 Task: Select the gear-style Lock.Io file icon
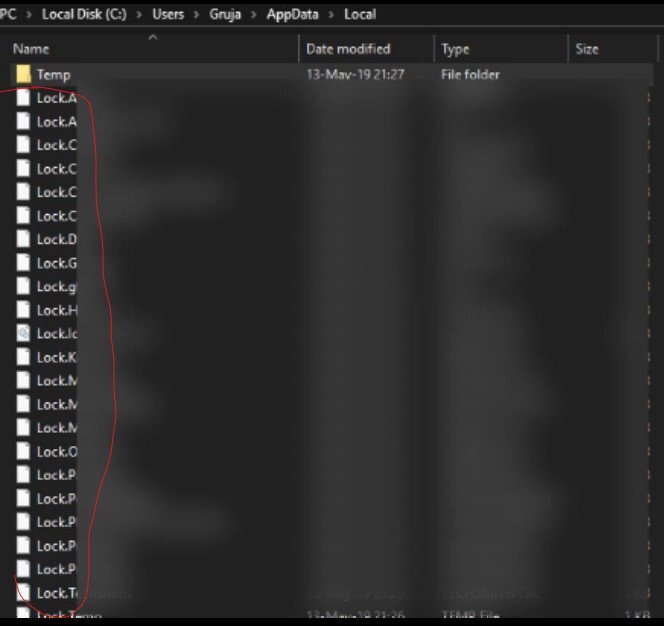[23, 333]
